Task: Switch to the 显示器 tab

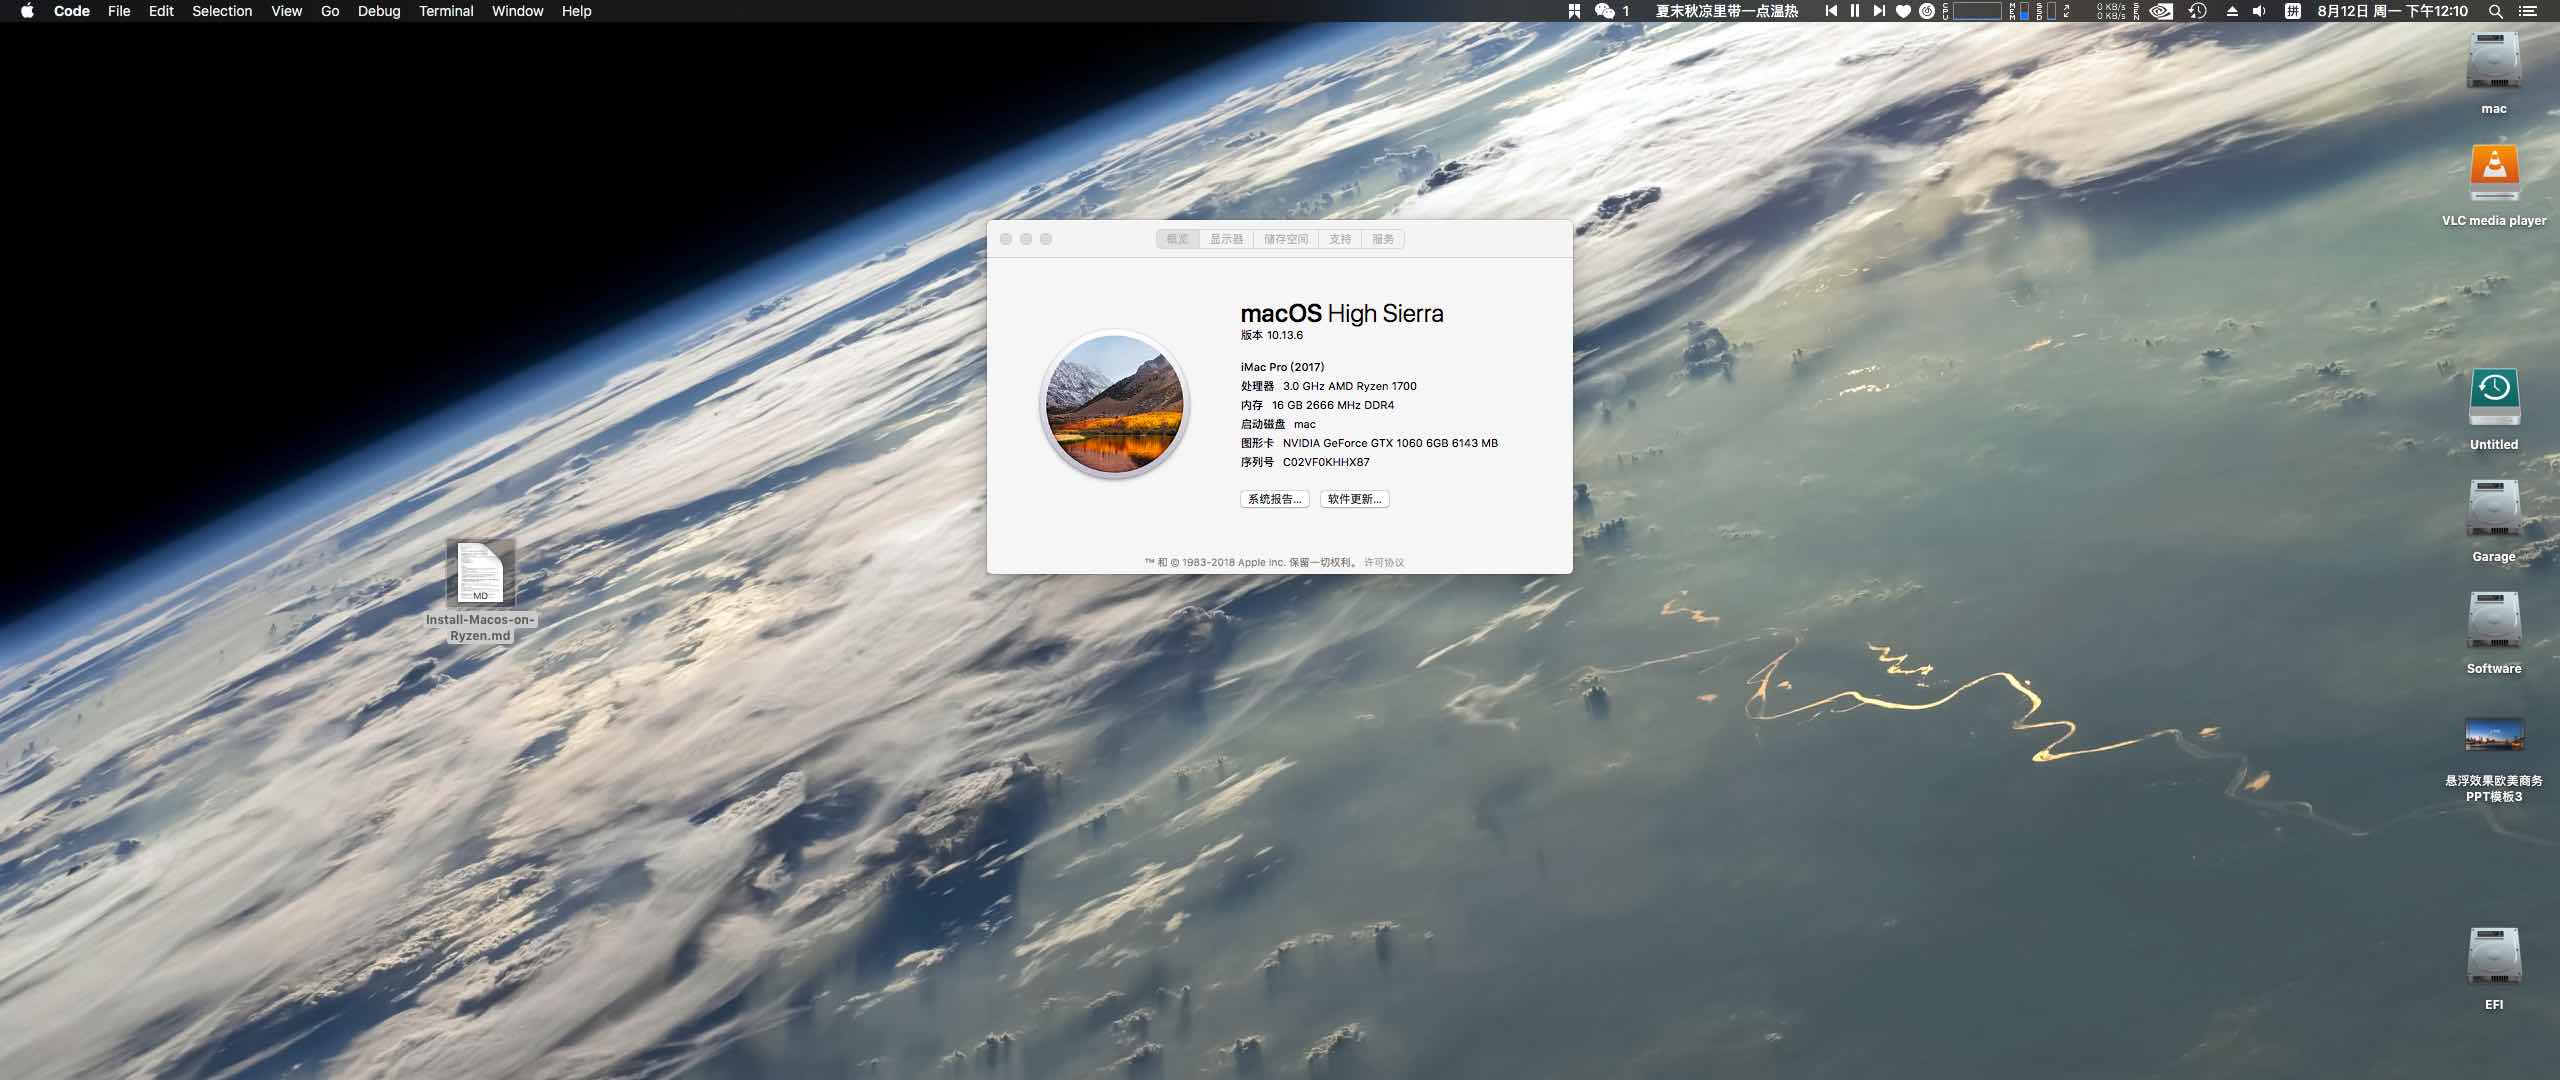Action: click(x=1226, y=239)
